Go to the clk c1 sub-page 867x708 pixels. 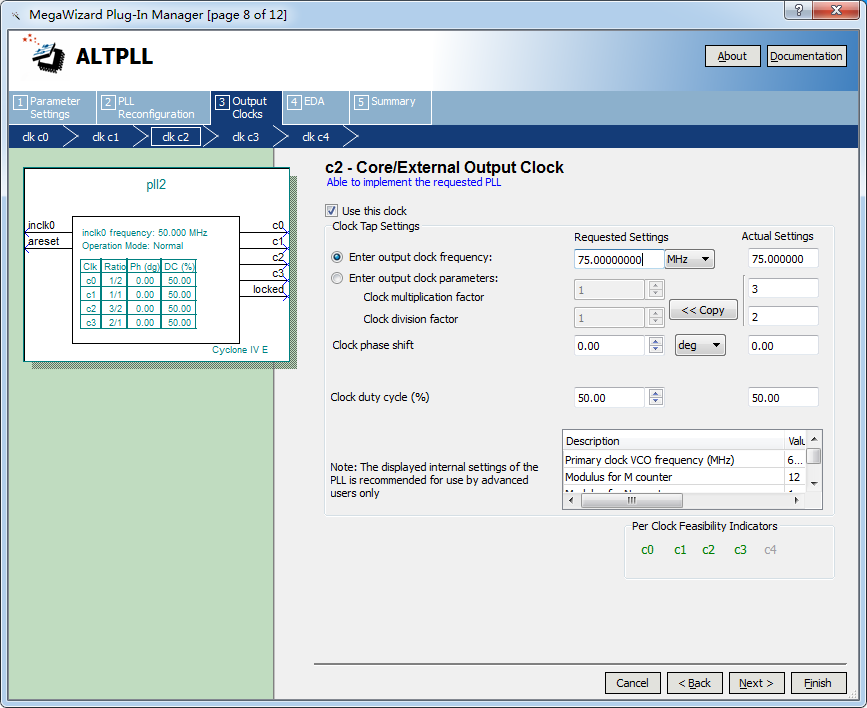106,137
